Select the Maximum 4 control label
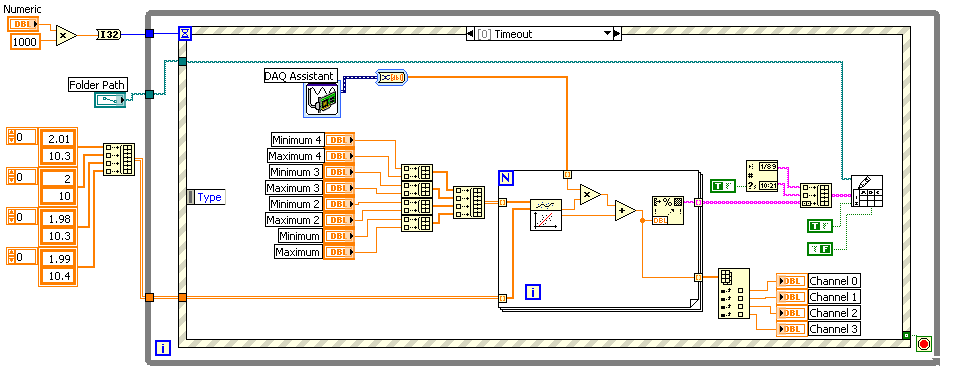This screenshot has height=379, width=964. click(x=295, y=156)
